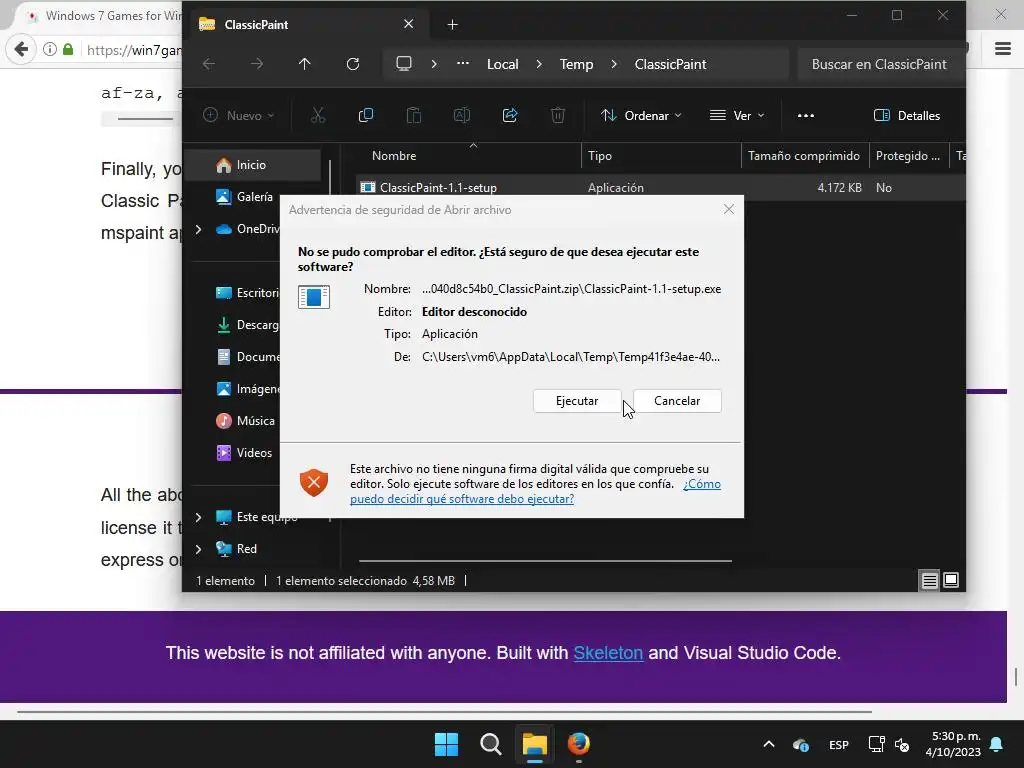Screen dimensions: 1024x768
Task: Click the Firefox site info icon
Action: (50, 49)
